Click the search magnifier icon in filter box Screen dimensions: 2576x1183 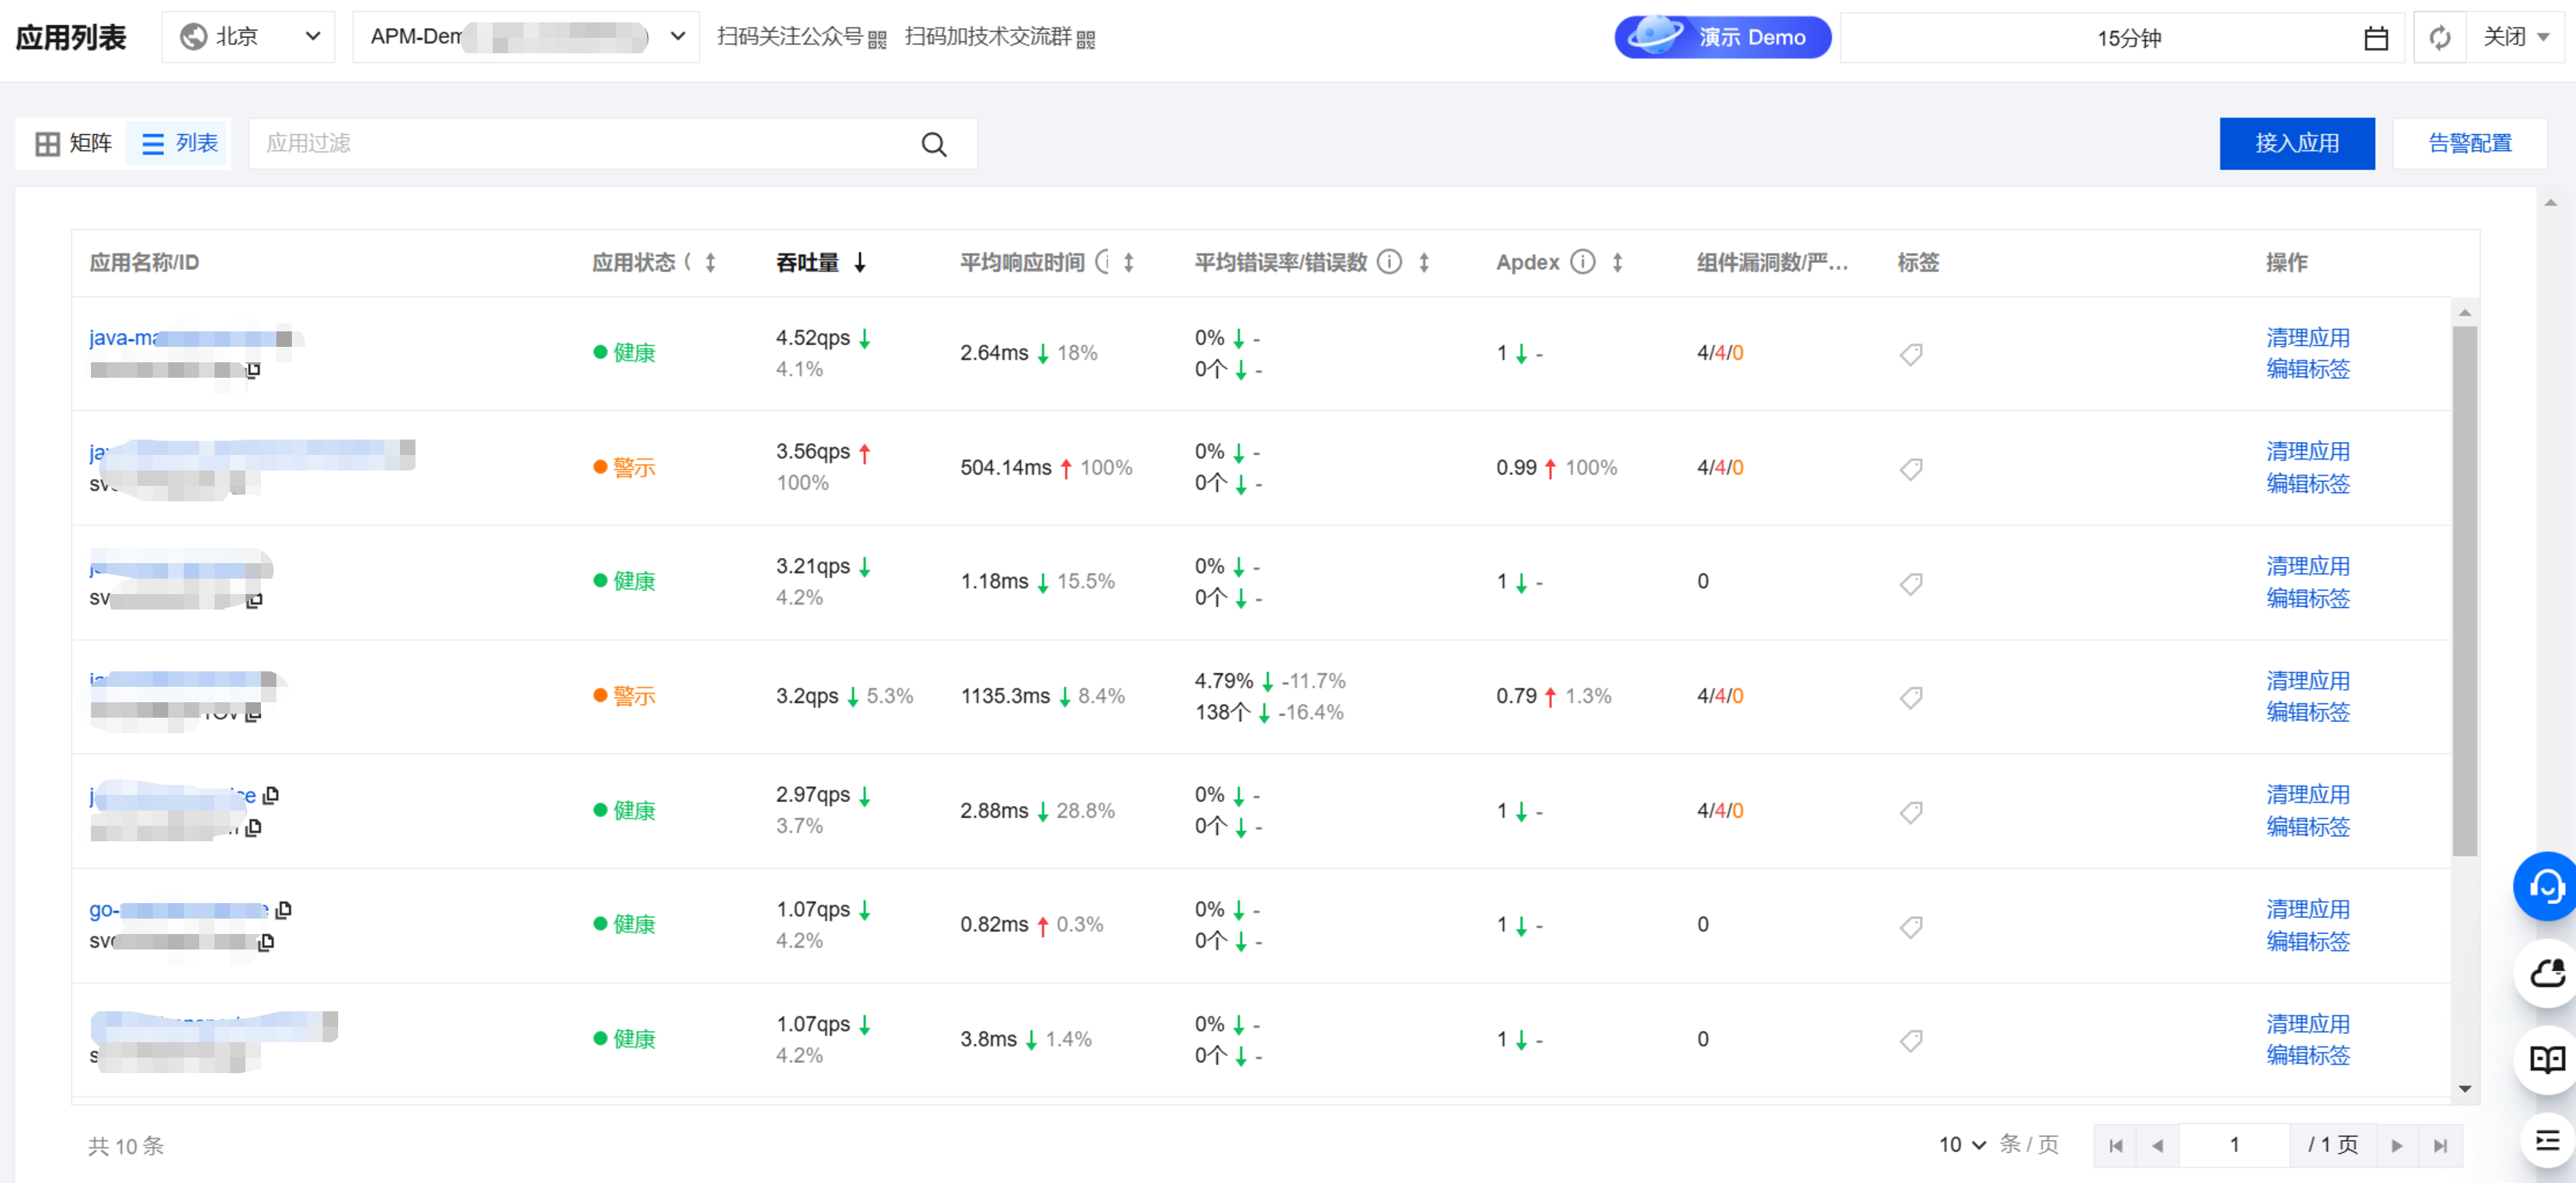(933, 144)
